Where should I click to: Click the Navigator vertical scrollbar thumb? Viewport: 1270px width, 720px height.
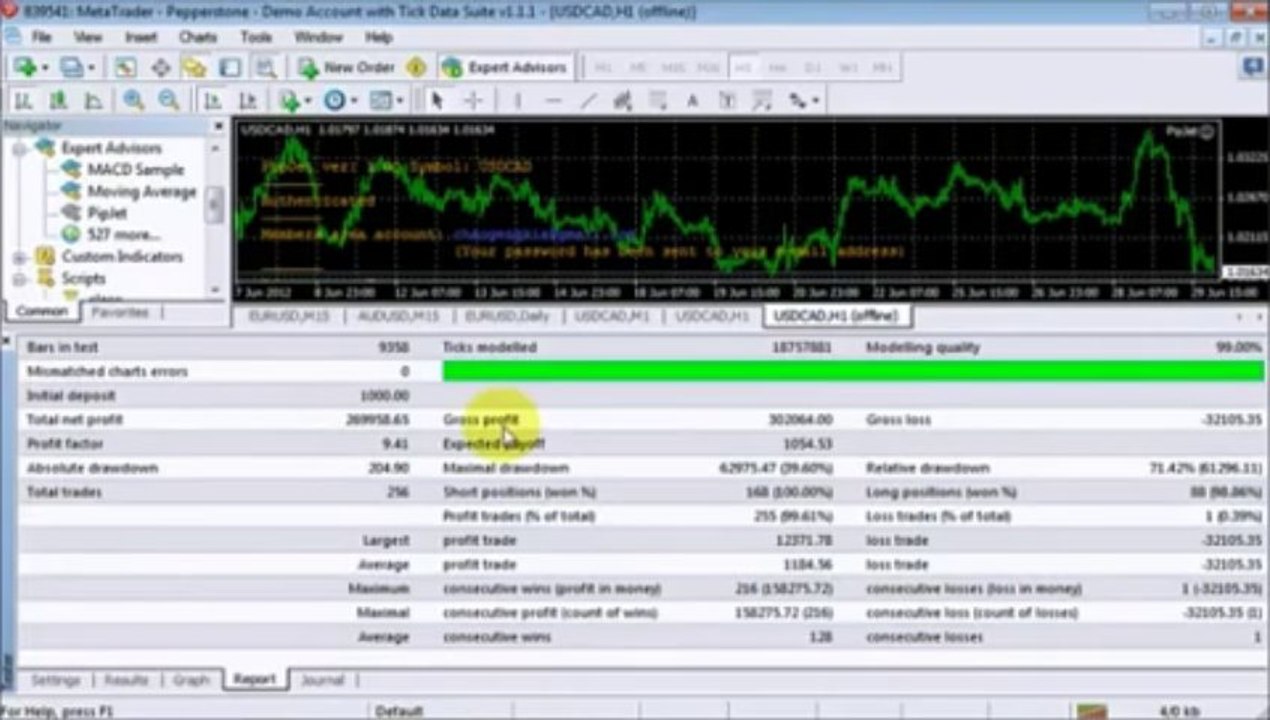pos(214,204)
